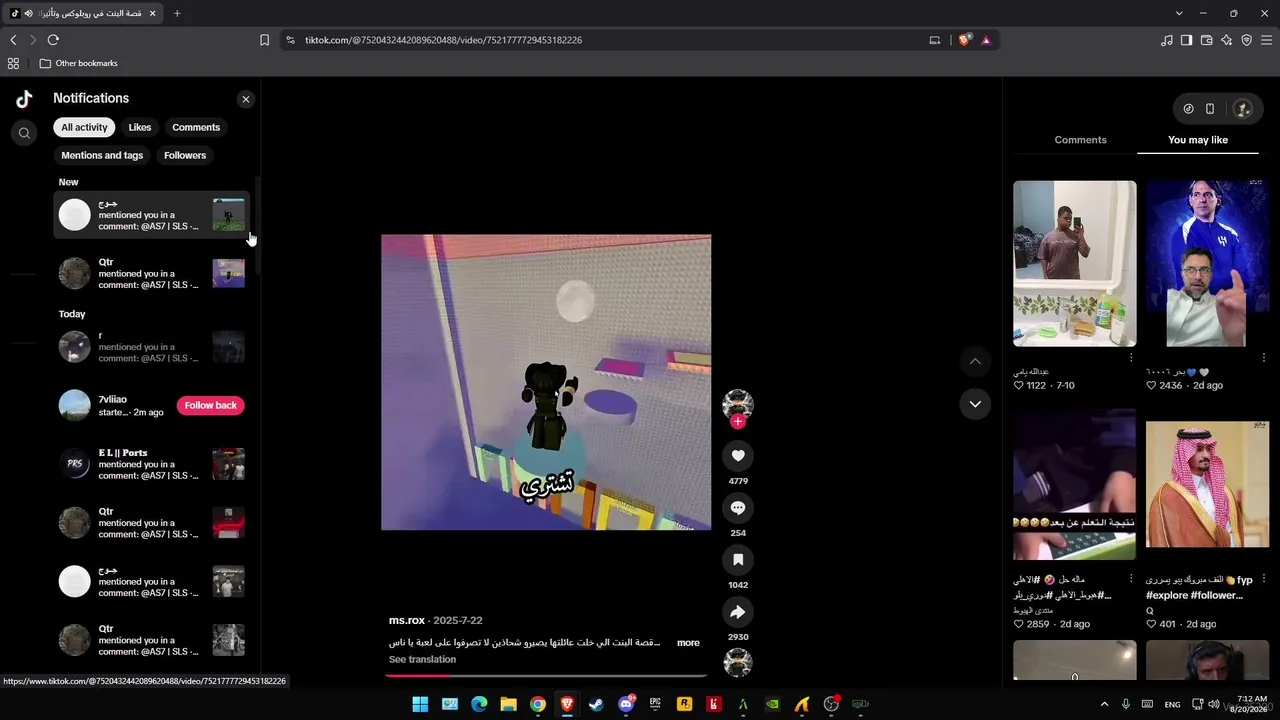
Task: Open Epic Games Launcher from taskbar
Action: pos(655,704)
